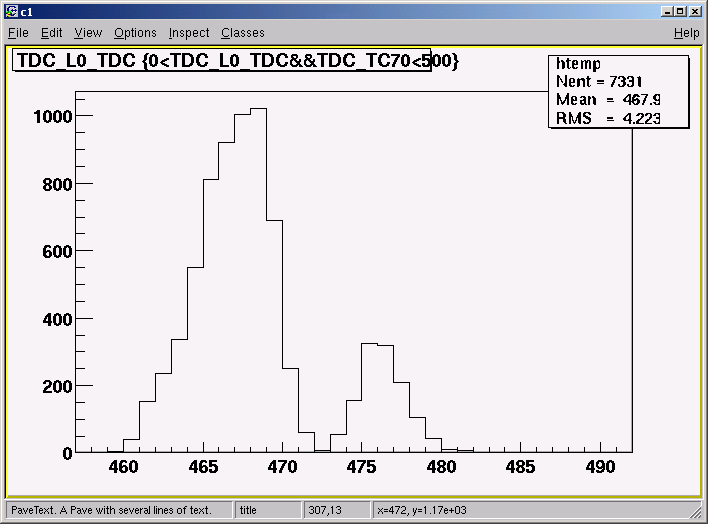Click y-axis label 200
Image resolution: width=708 pixels, height=524 pixels.
pyautogui.click(x=57, y=387)
